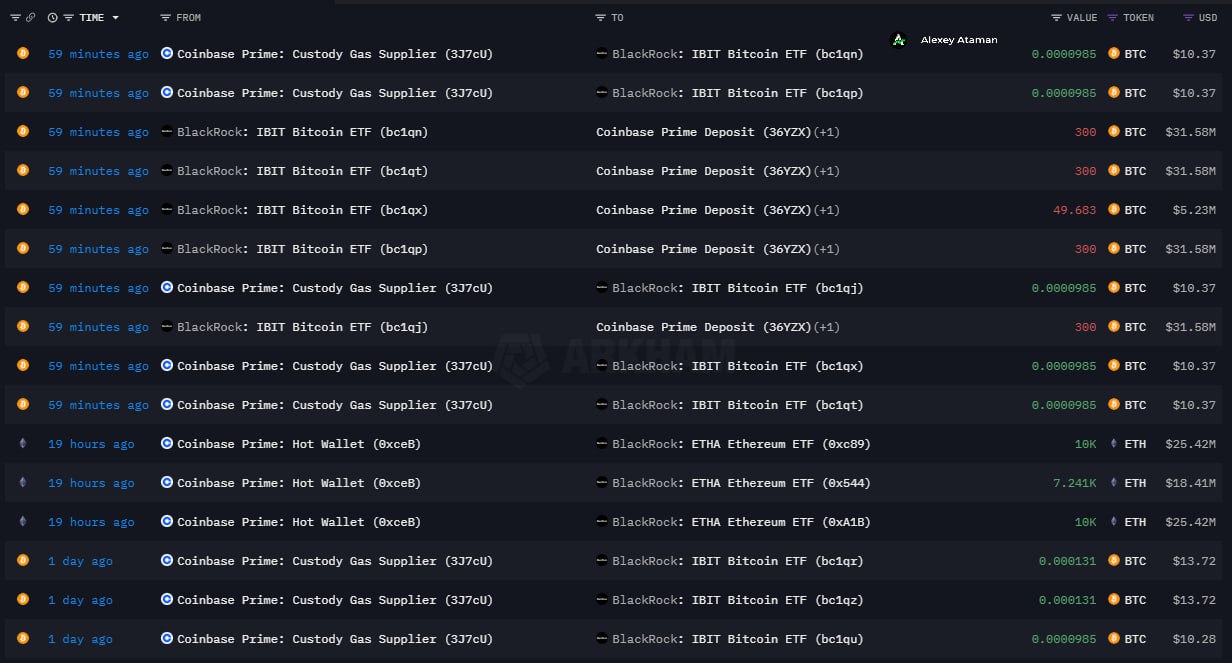Select $25.42M in the ETHA (0xc89) row
The width and height of the screenshot is (1232, 663).
coord(1191,444)
